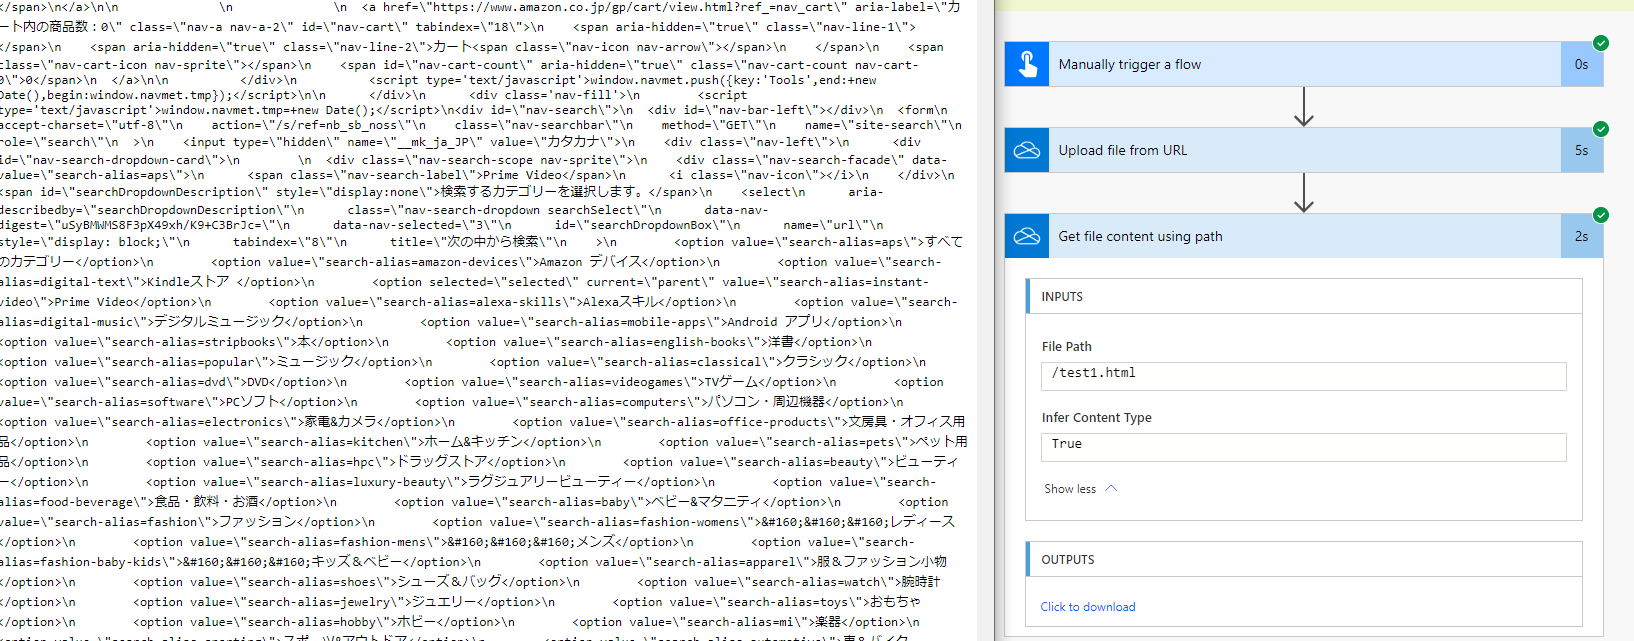1634x641 pixels.
Task: Click the Android アプリ text in the HTML output
Action: coord(775,322)
